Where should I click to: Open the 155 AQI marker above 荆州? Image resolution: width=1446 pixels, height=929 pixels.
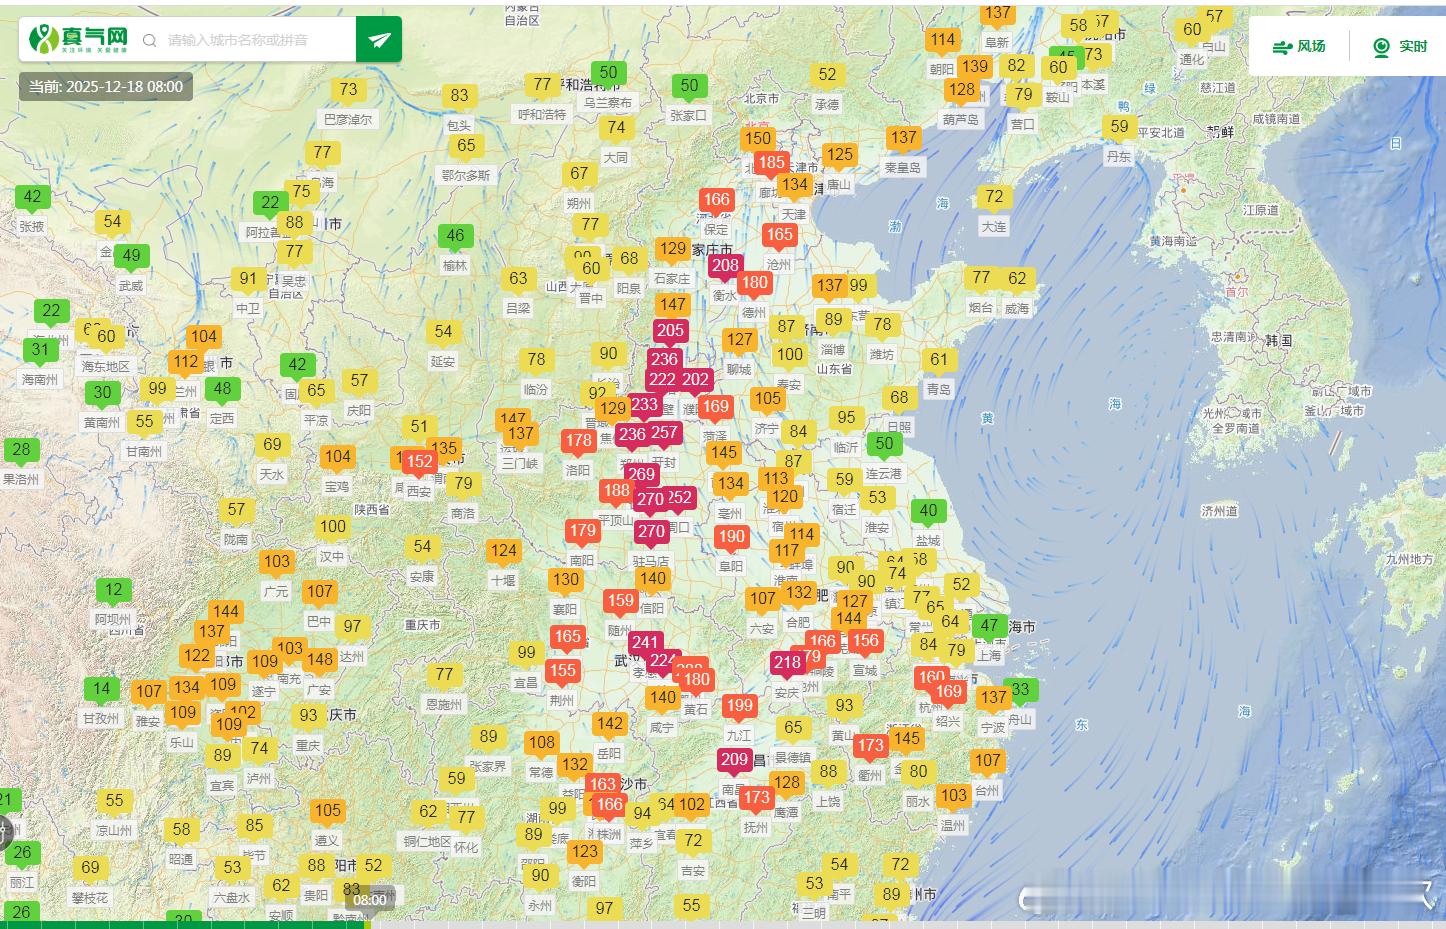pyautogui.click(x=563, y=672)
